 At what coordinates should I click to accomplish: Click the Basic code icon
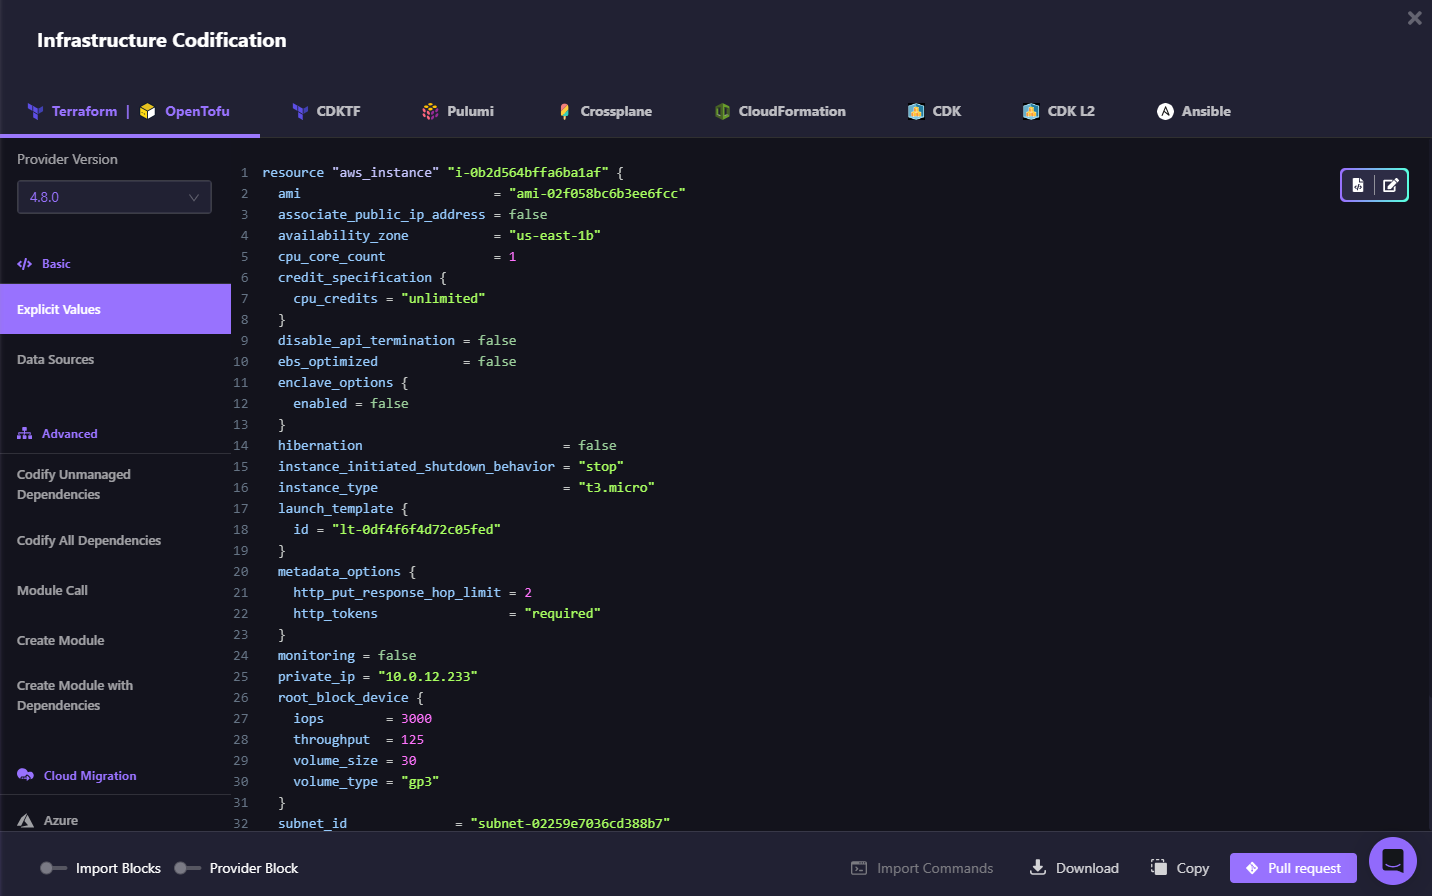(25, 264)
